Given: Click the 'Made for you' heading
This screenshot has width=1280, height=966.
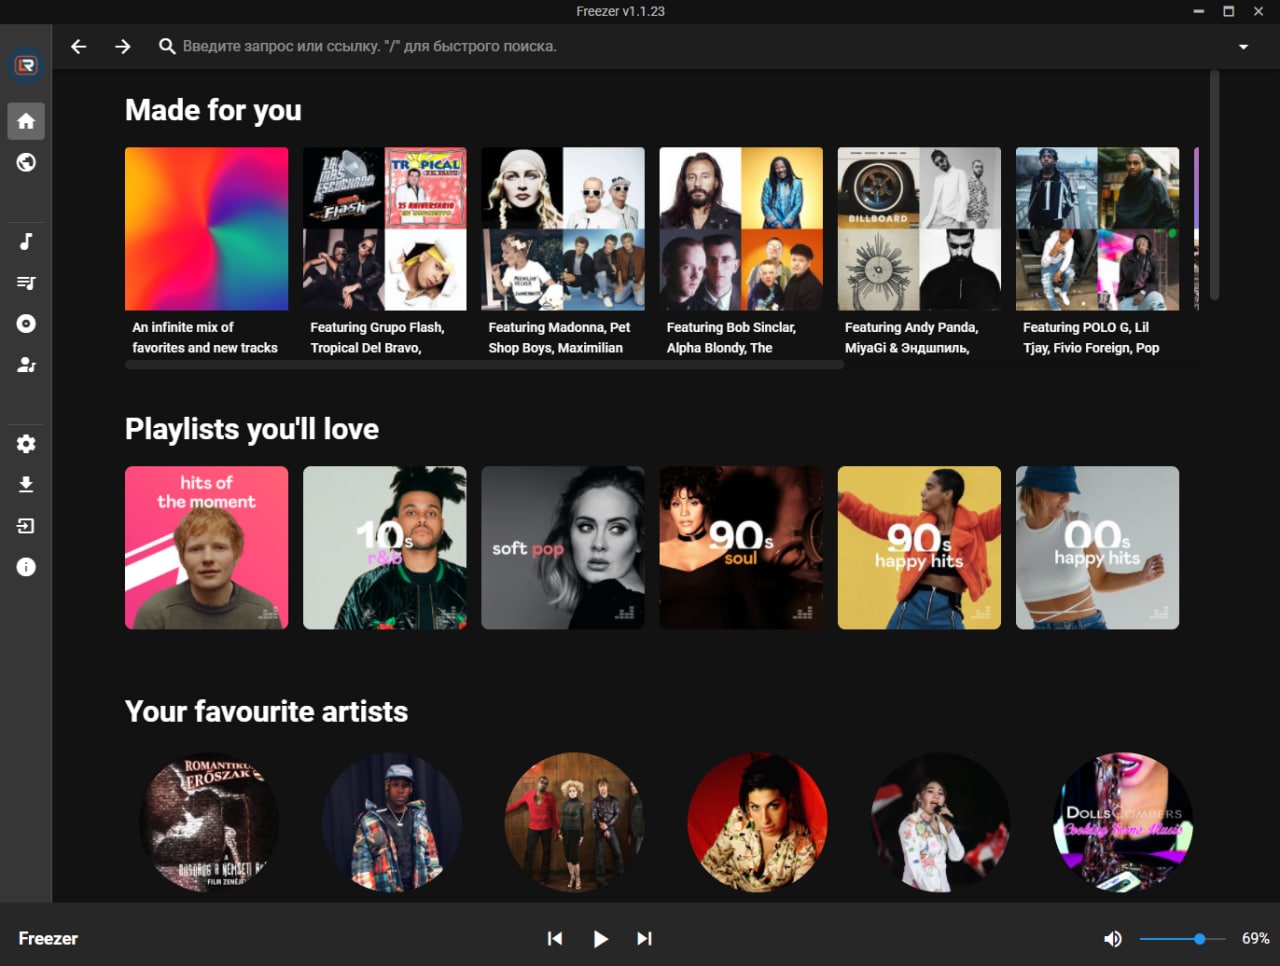Looking at the screenshot, I should click(x=213, y=110).
